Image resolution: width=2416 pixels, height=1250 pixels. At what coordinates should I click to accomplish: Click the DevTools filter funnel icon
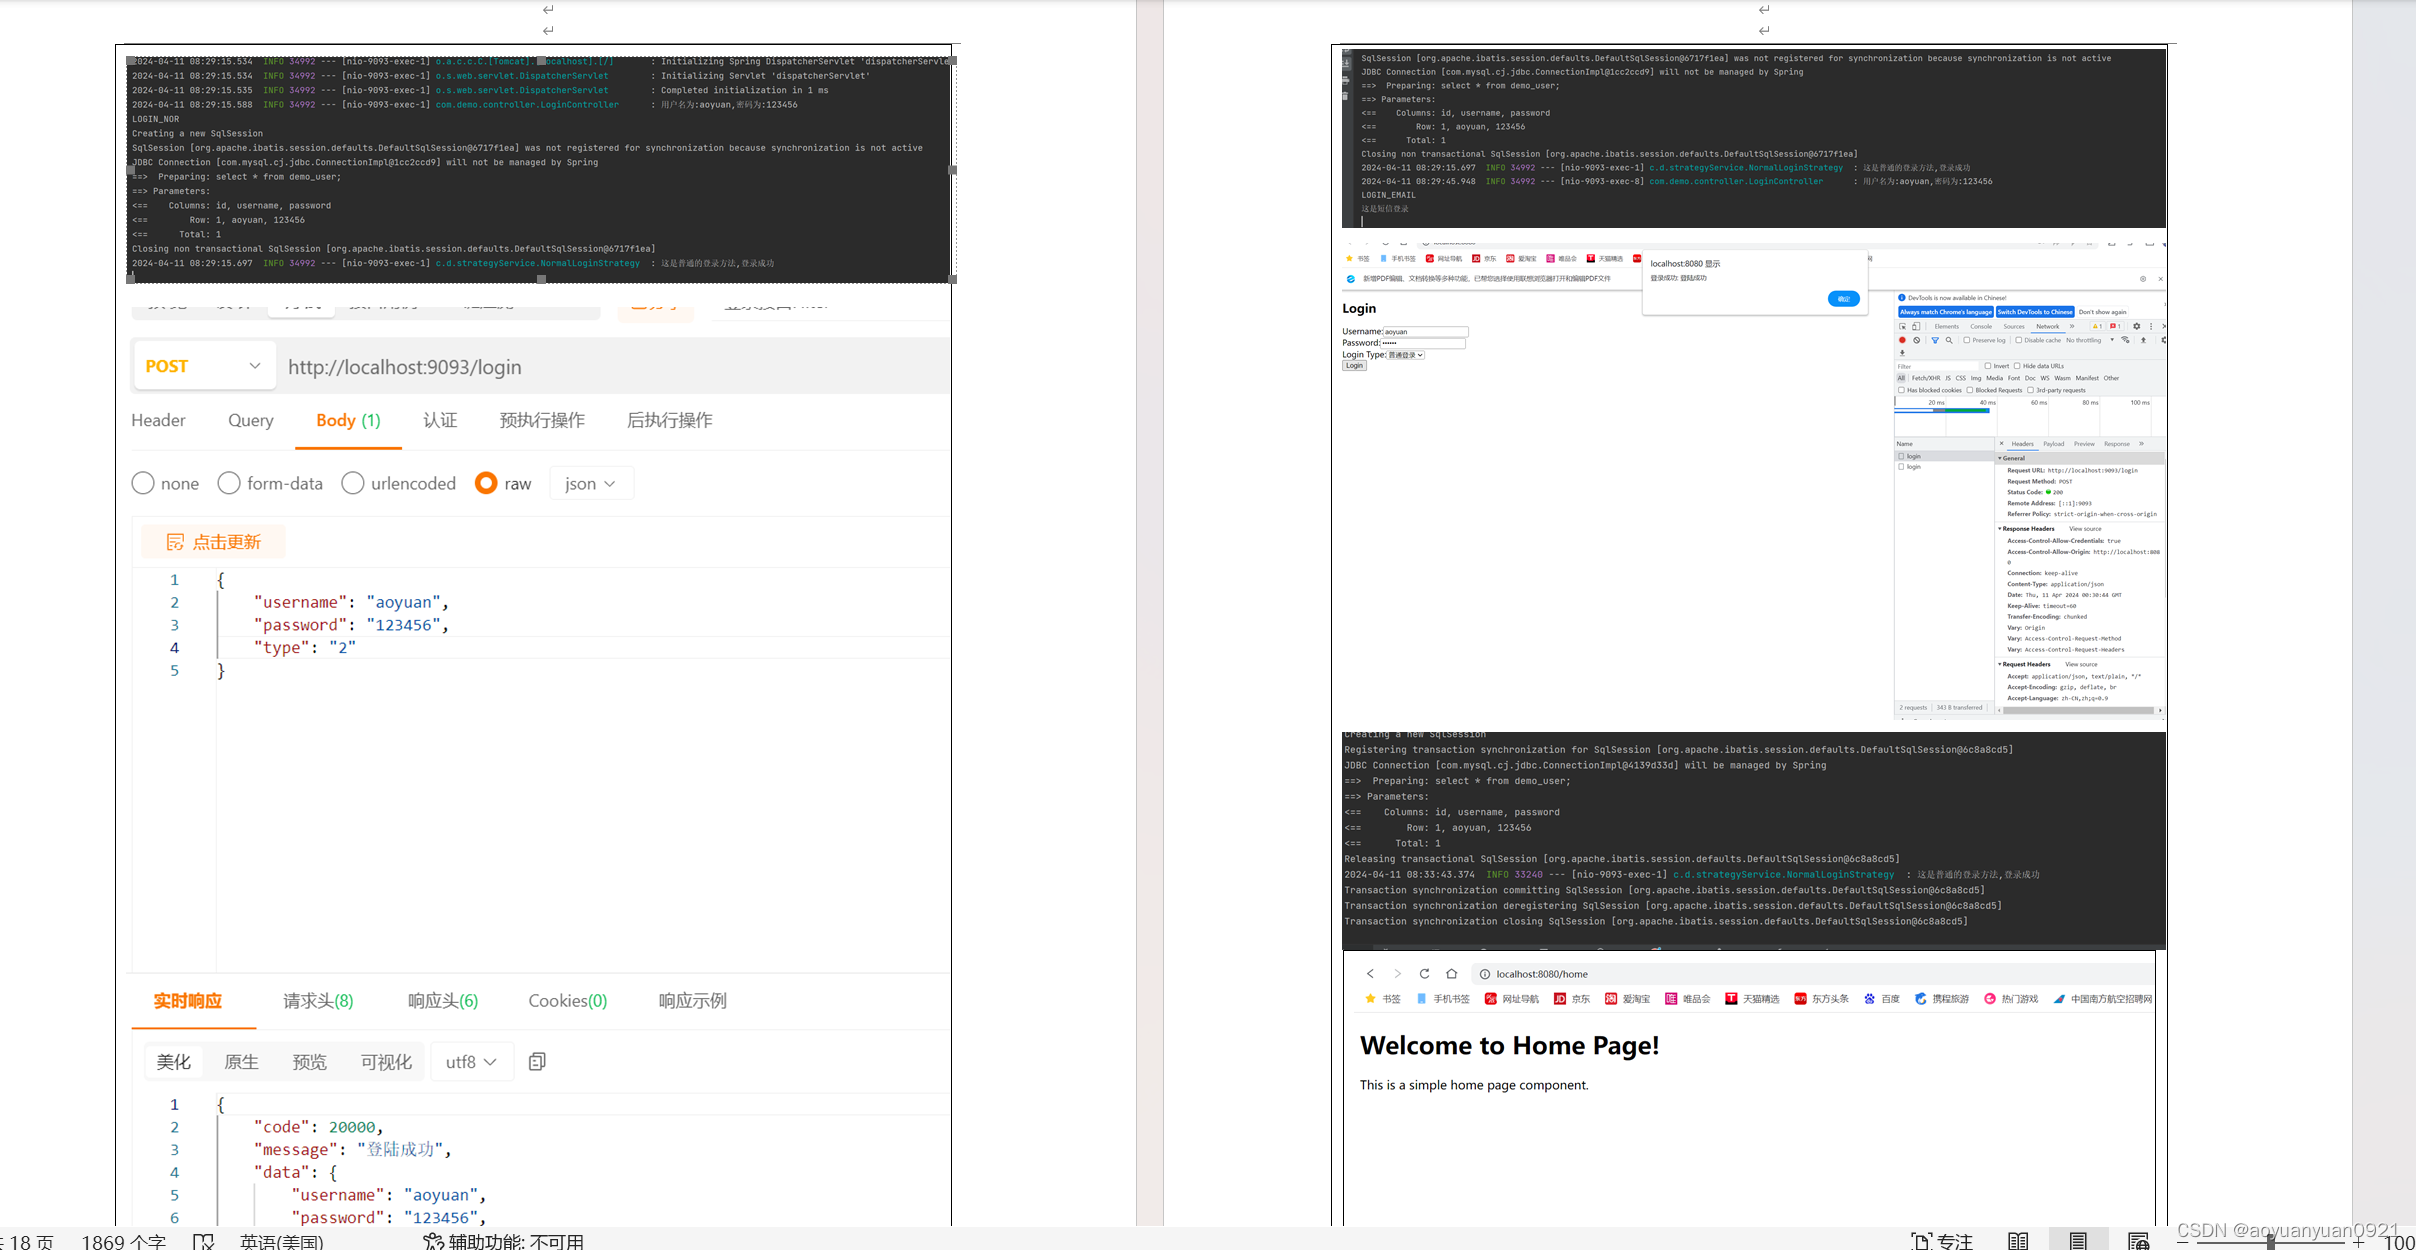coord(1935,340)
